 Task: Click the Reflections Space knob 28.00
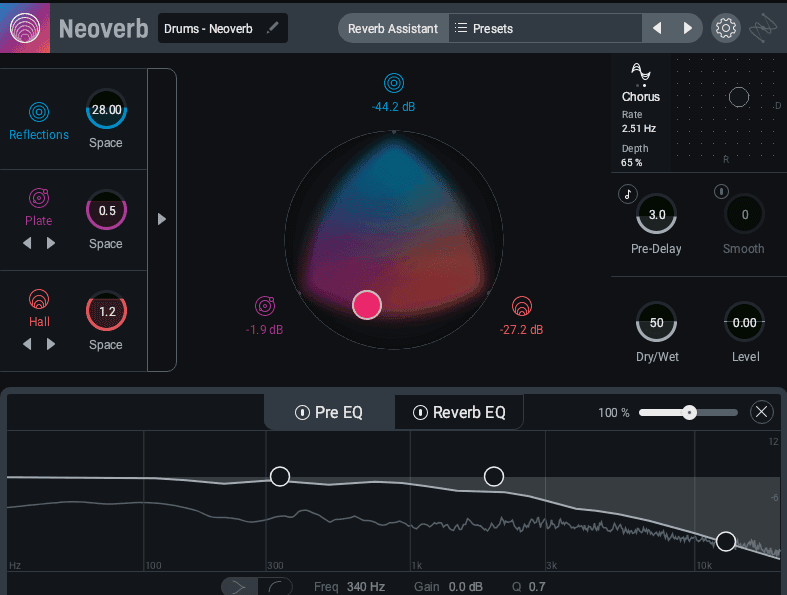point(106,109)
